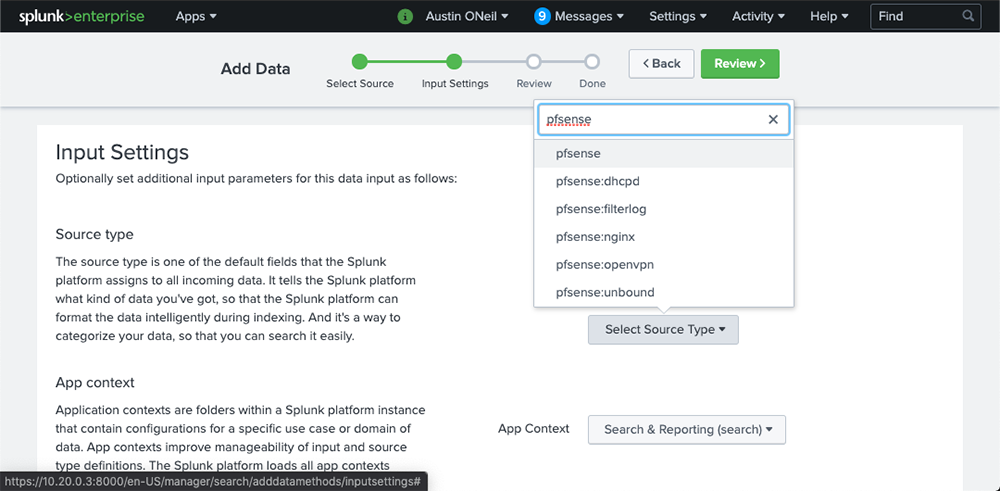Open the Apps dropdown menu
The image size is (1000, 491).
pyautogui.click(x=196, y=16)
